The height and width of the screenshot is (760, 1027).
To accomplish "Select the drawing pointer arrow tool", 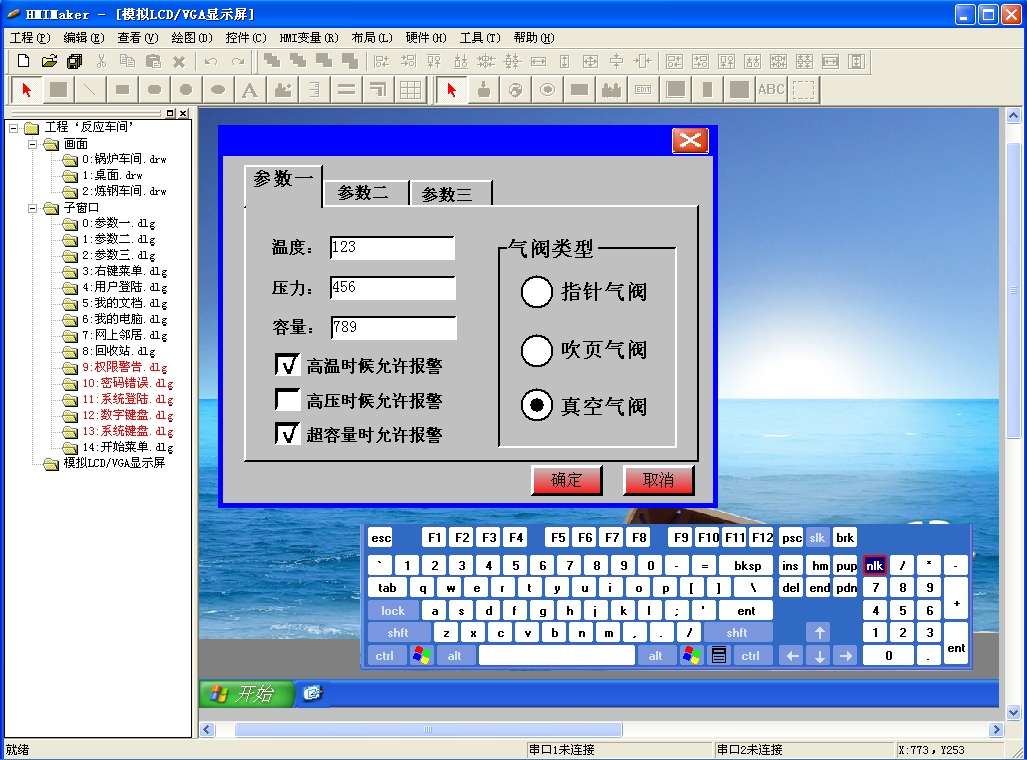I will pos(27,90).
